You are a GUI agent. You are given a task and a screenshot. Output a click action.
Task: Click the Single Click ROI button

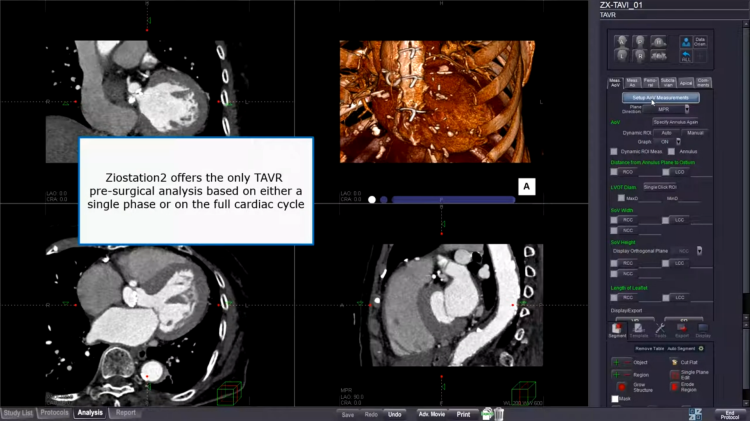pos(660,187)
